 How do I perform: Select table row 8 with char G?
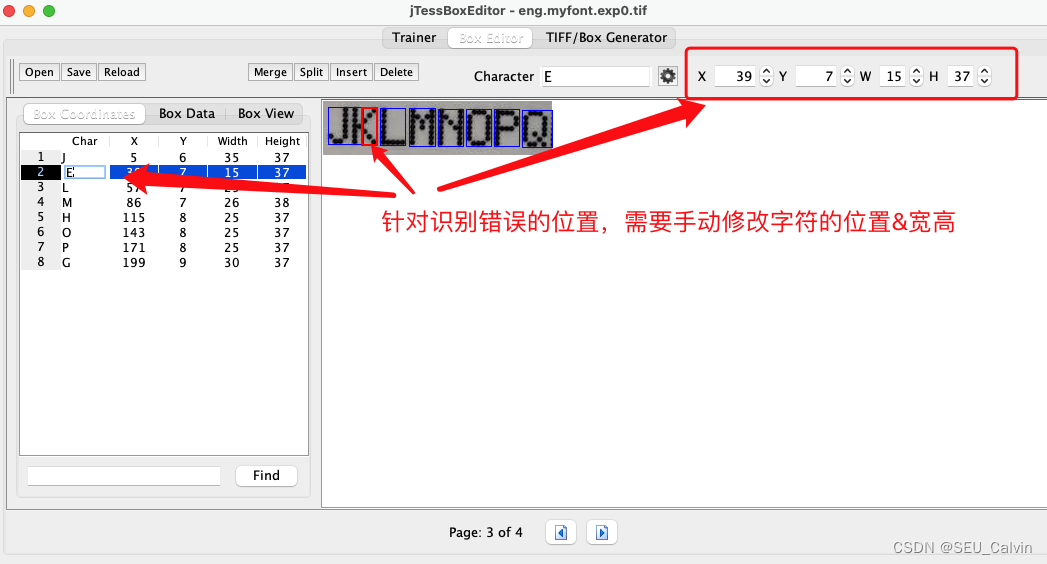(164, 262)
